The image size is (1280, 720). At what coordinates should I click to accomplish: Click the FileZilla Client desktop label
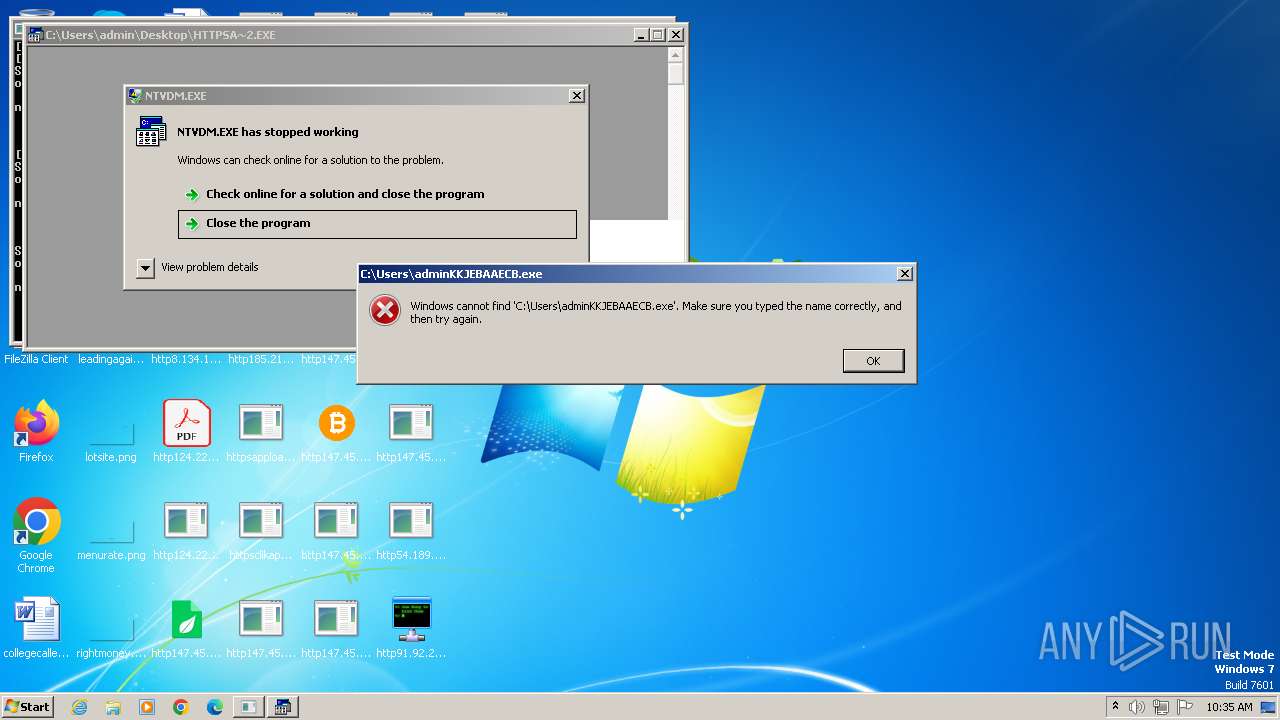[36, 359]
